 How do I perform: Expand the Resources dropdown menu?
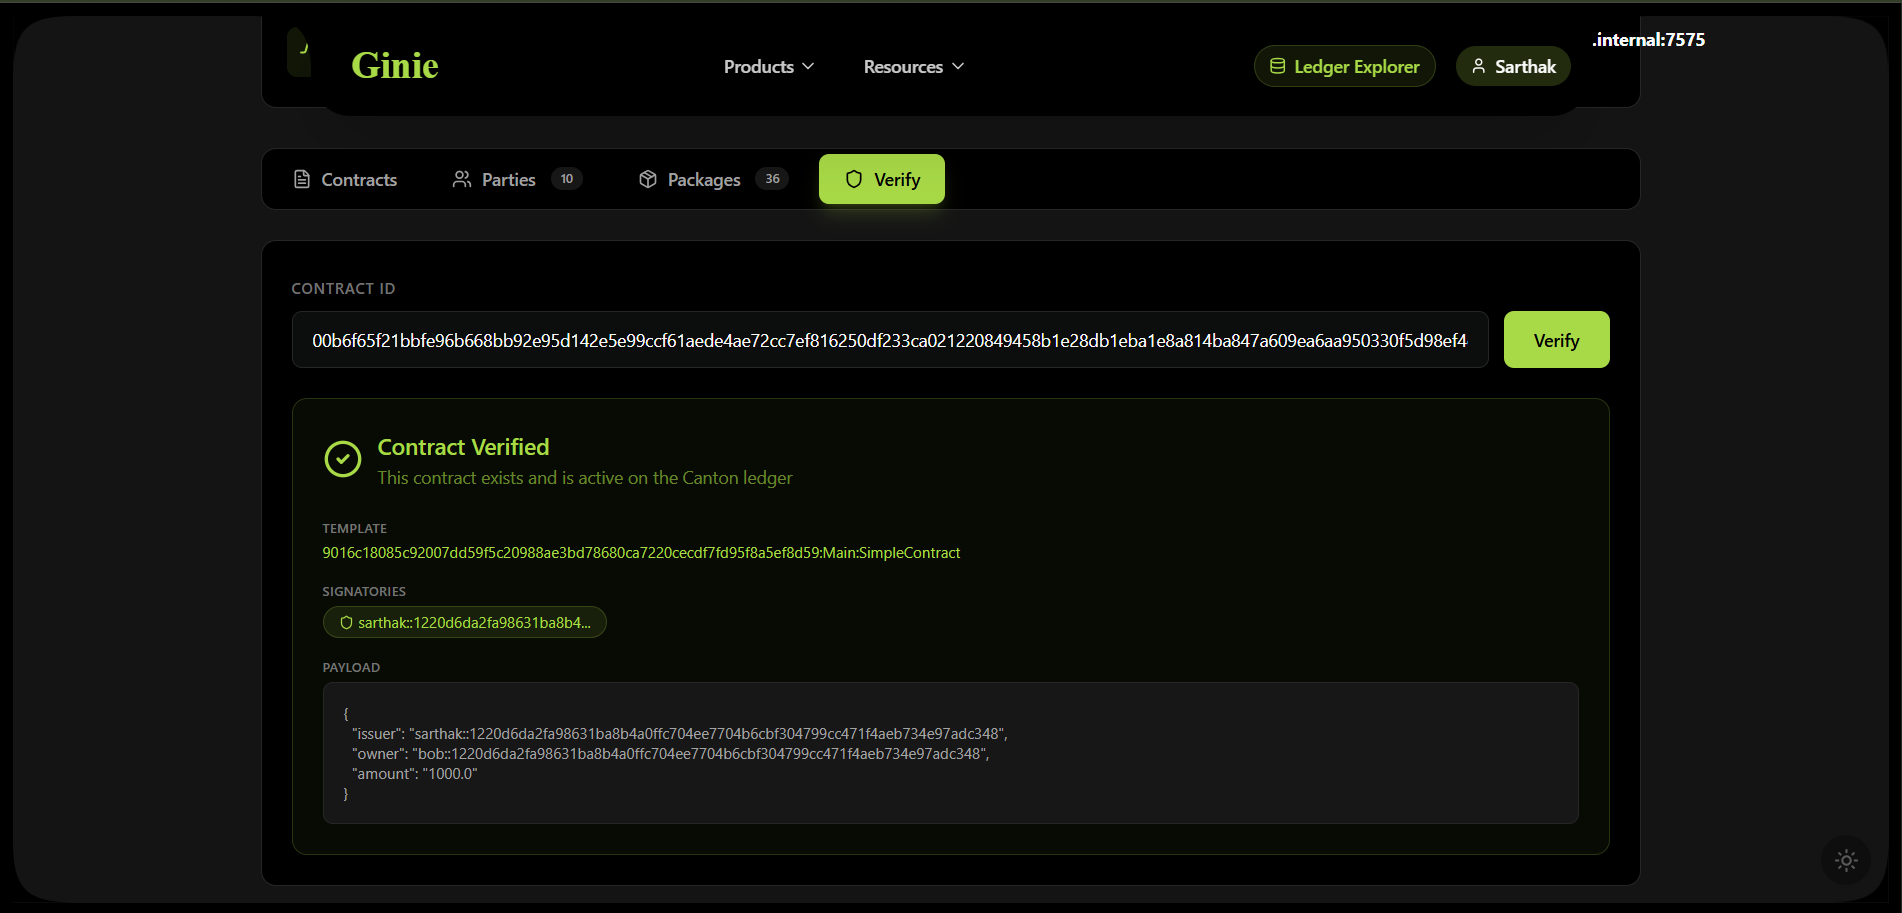[913, 67]
